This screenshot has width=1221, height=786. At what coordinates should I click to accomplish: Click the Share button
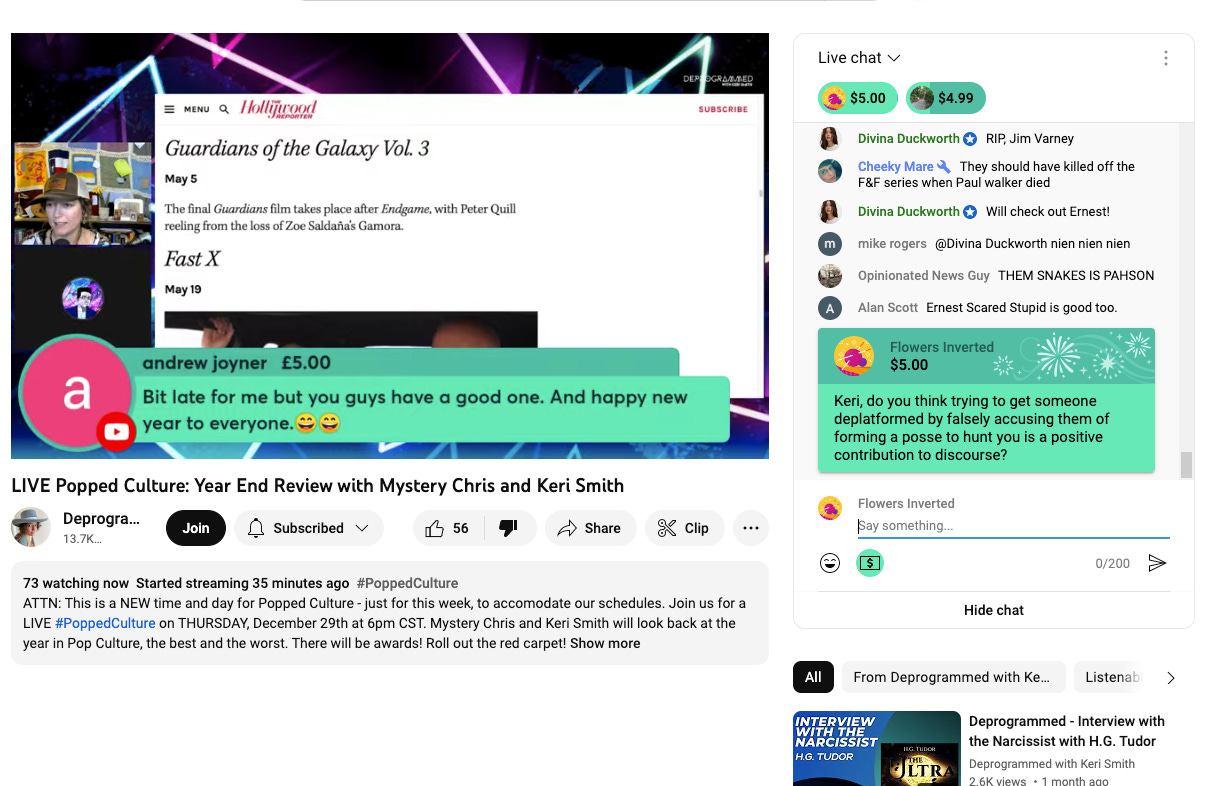pyautogui.click(x=590, y=528)
